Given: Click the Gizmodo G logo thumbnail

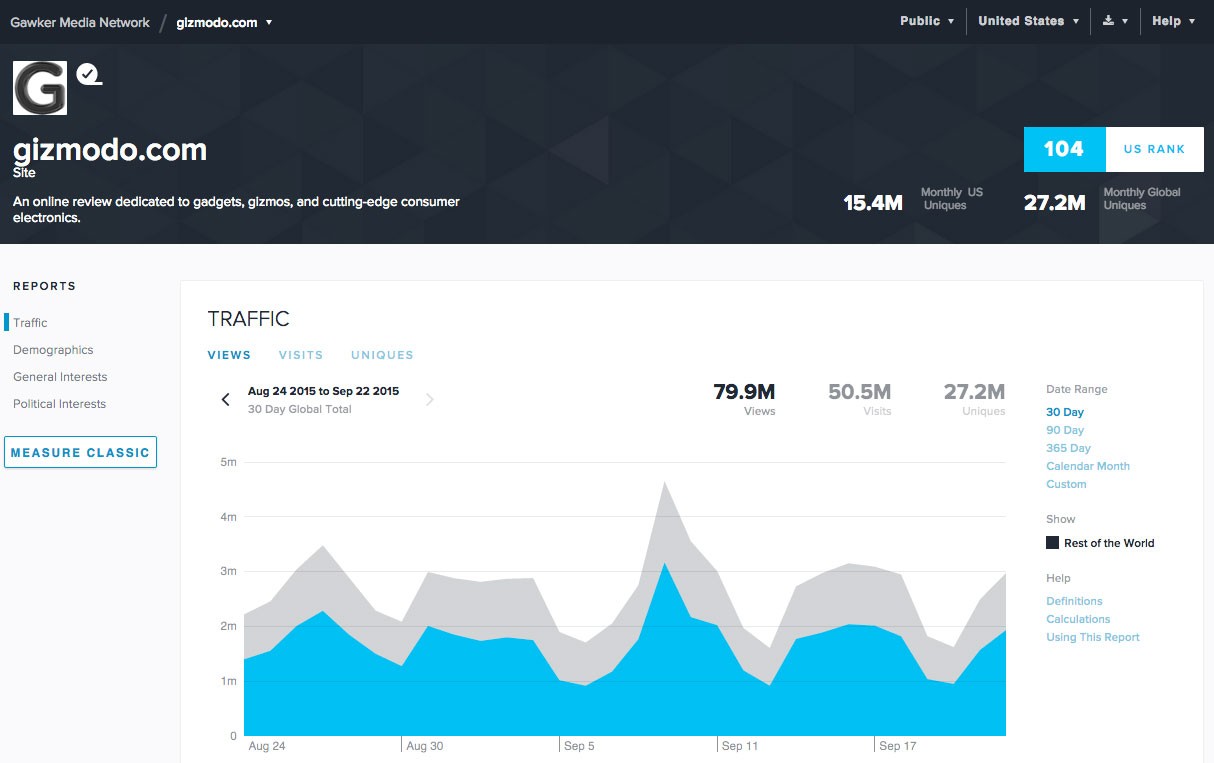Looking at the screenshot, I should 40,88.
